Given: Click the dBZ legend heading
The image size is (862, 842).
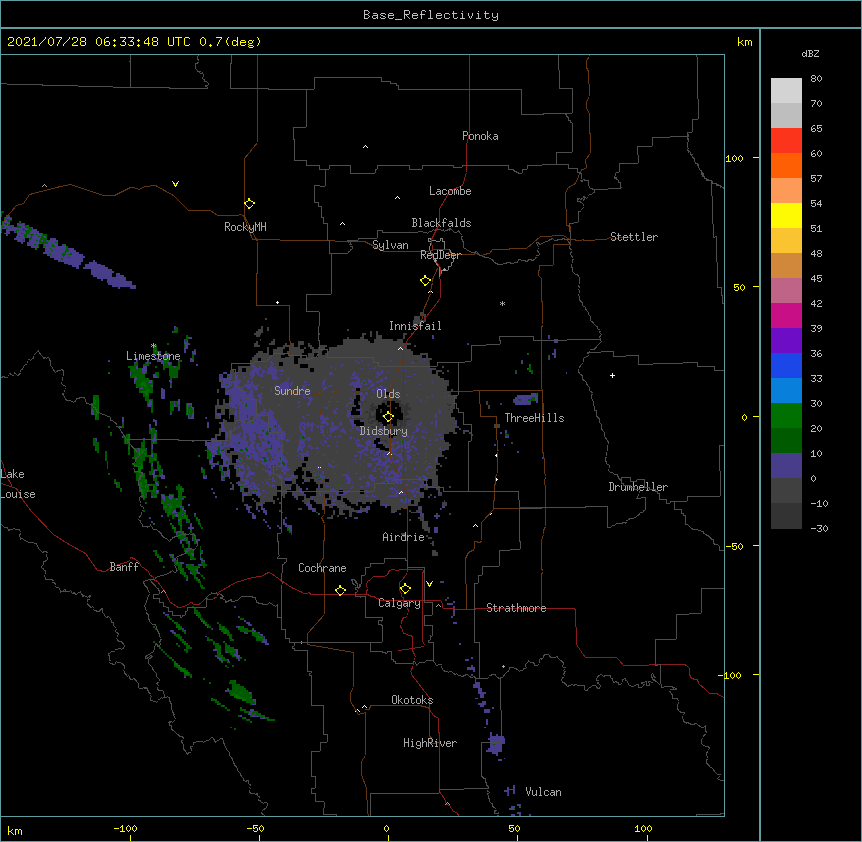Looking at the screenshot, I should pyautogui.click(x=810, y=53).
